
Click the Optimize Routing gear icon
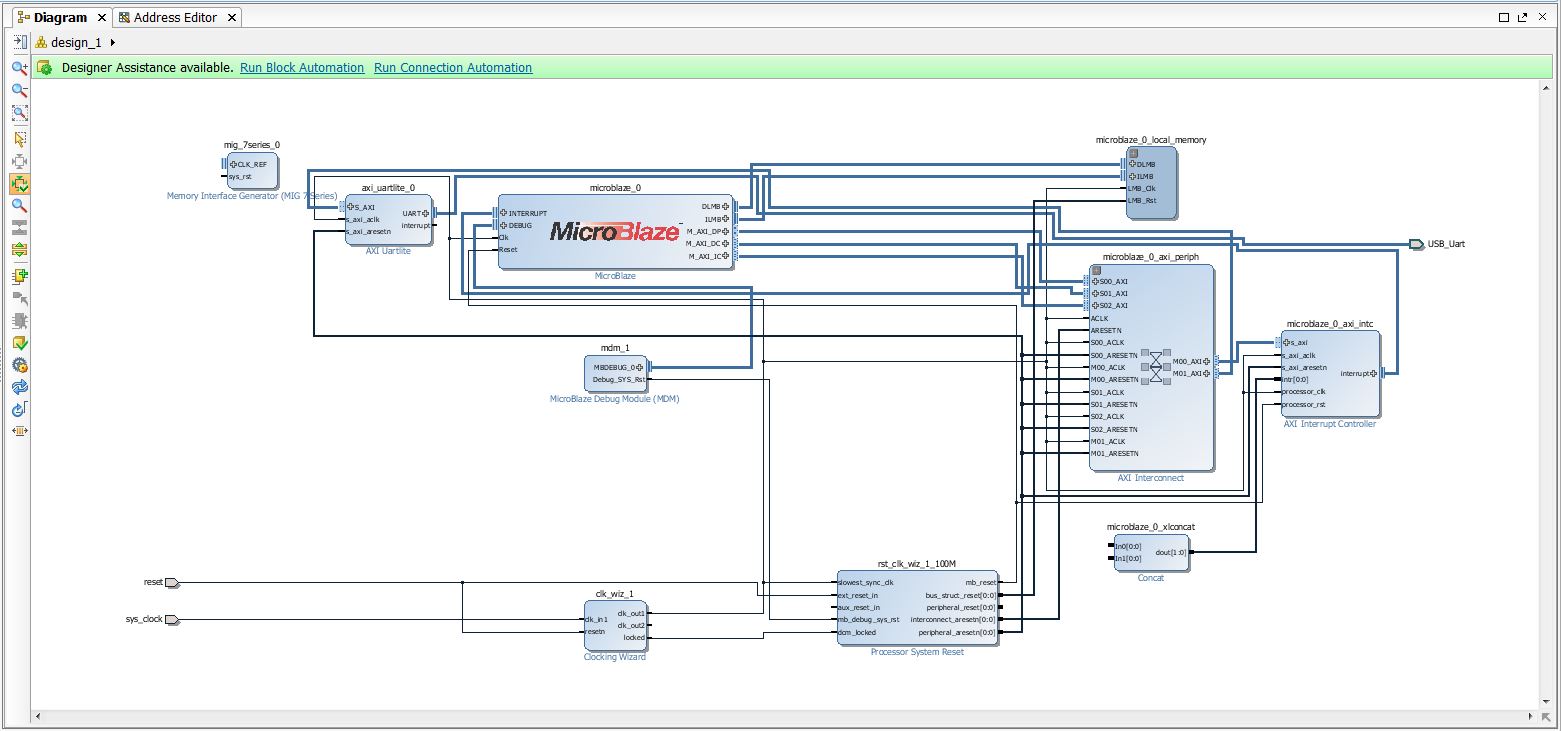(x=19, y=366)
